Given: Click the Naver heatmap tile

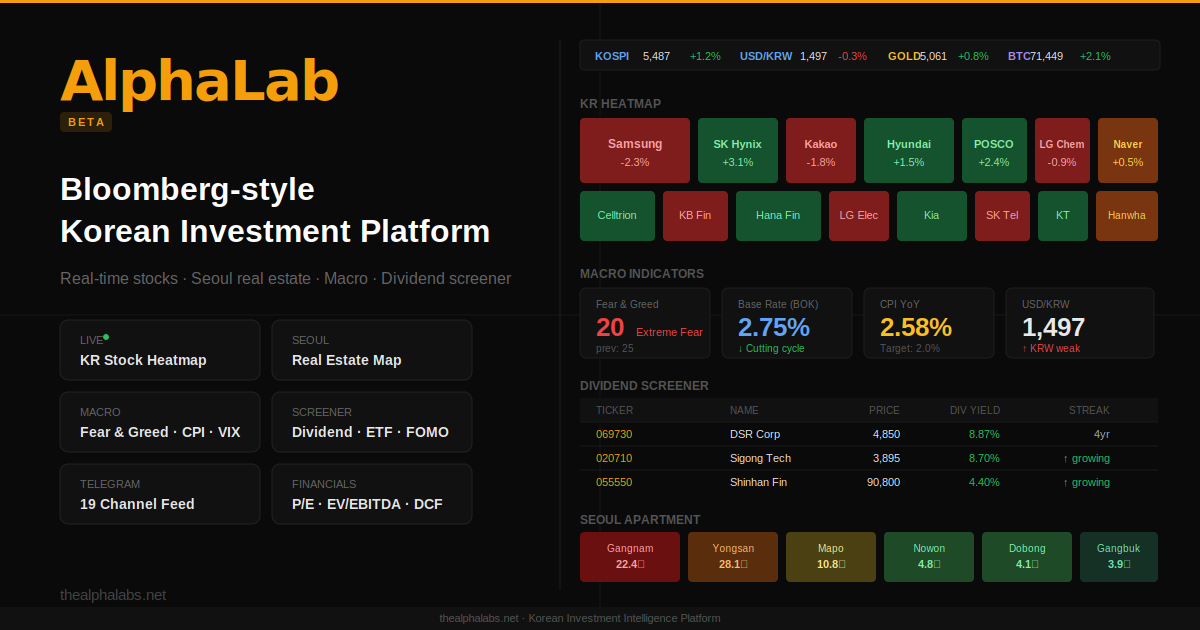Looking at the screenshot, I should (1128, 151).
